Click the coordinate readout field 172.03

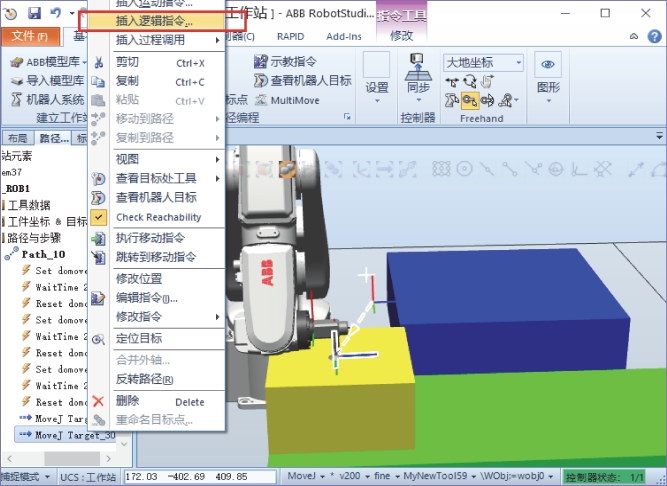[x=200, y=477]
